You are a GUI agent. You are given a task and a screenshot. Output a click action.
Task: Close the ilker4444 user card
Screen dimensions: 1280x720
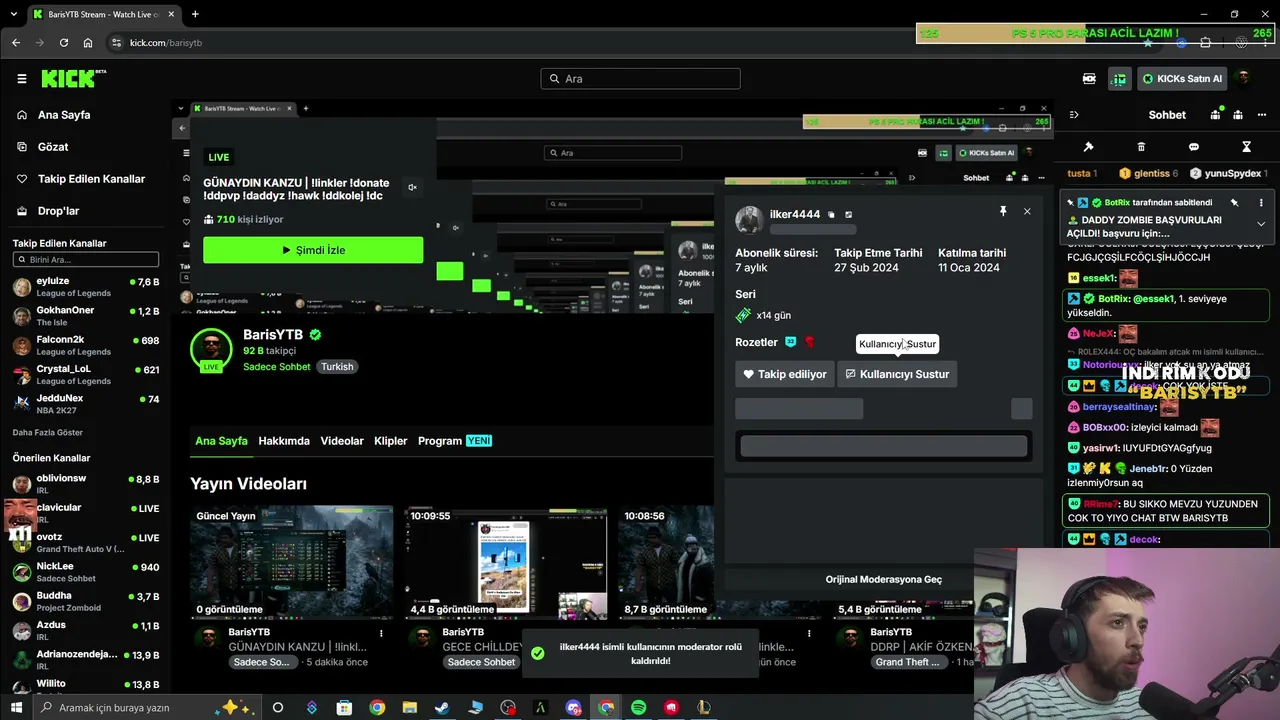pos(1027,211)
